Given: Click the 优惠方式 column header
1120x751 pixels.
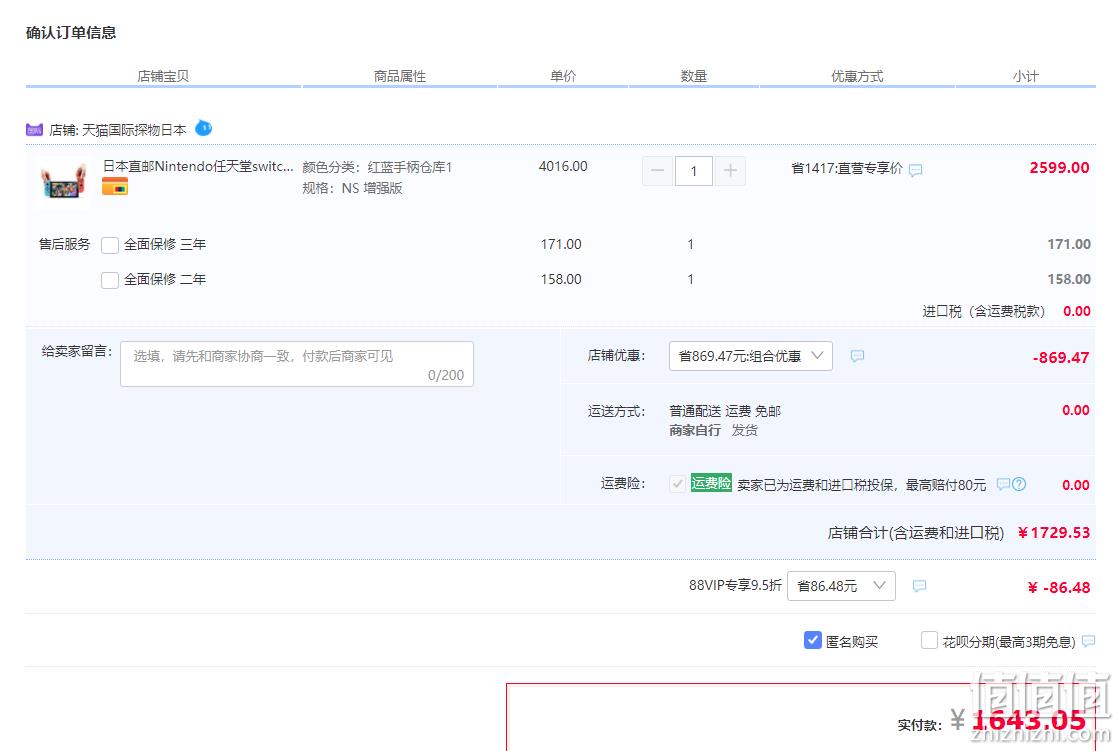Looking at the screenshot, I should [x=857, y=76].
